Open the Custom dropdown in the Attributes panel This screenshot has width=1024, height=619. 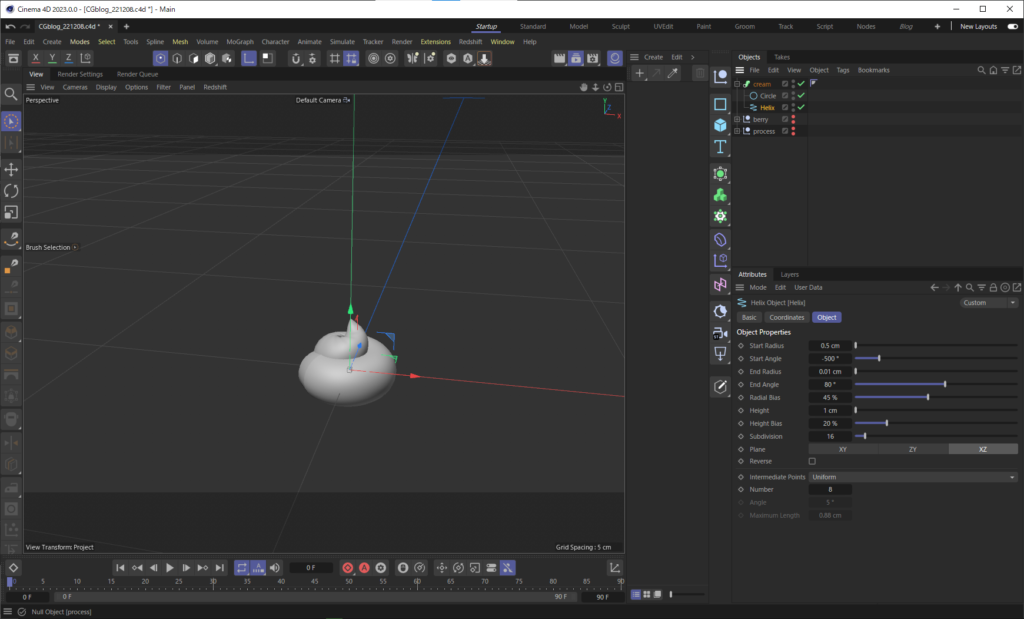pyautogui.click(x=987, y=302)
